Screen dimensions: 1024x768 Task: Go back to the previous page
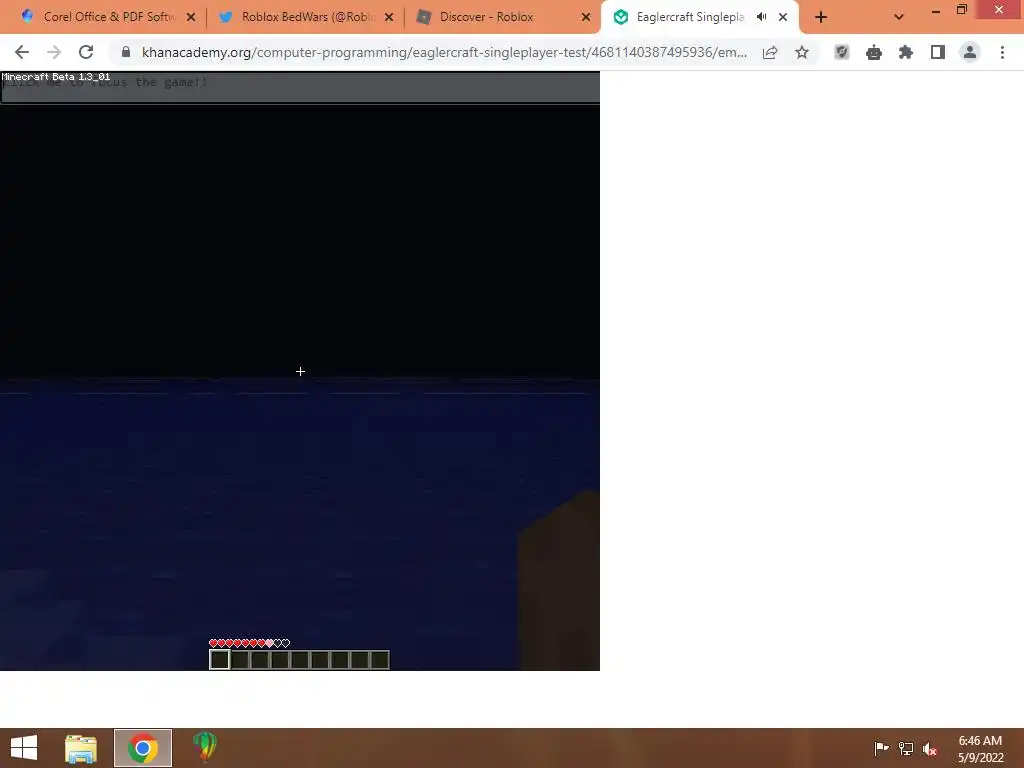point(22,52)
